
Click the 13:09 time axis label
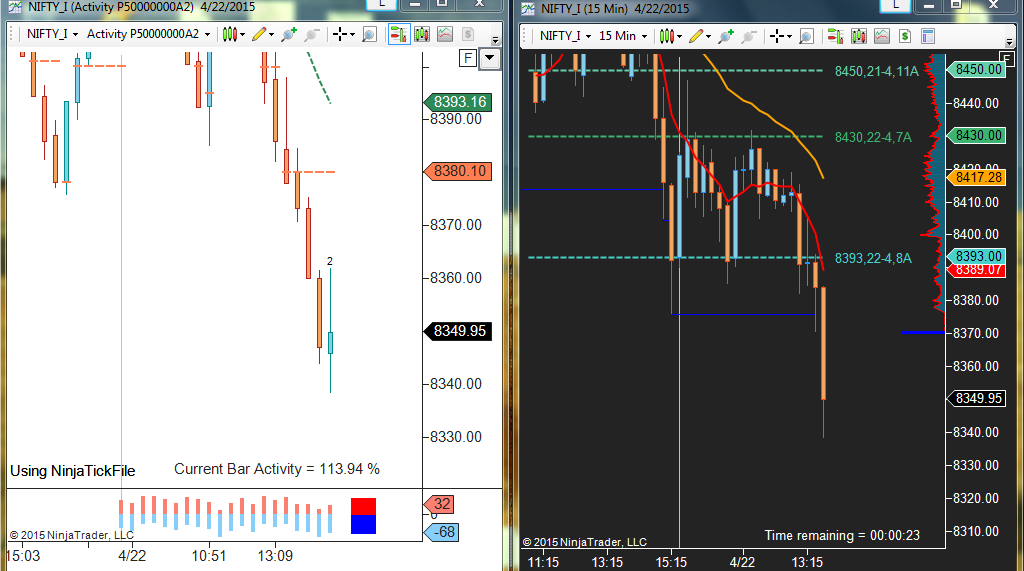click(x=275, y=556)
